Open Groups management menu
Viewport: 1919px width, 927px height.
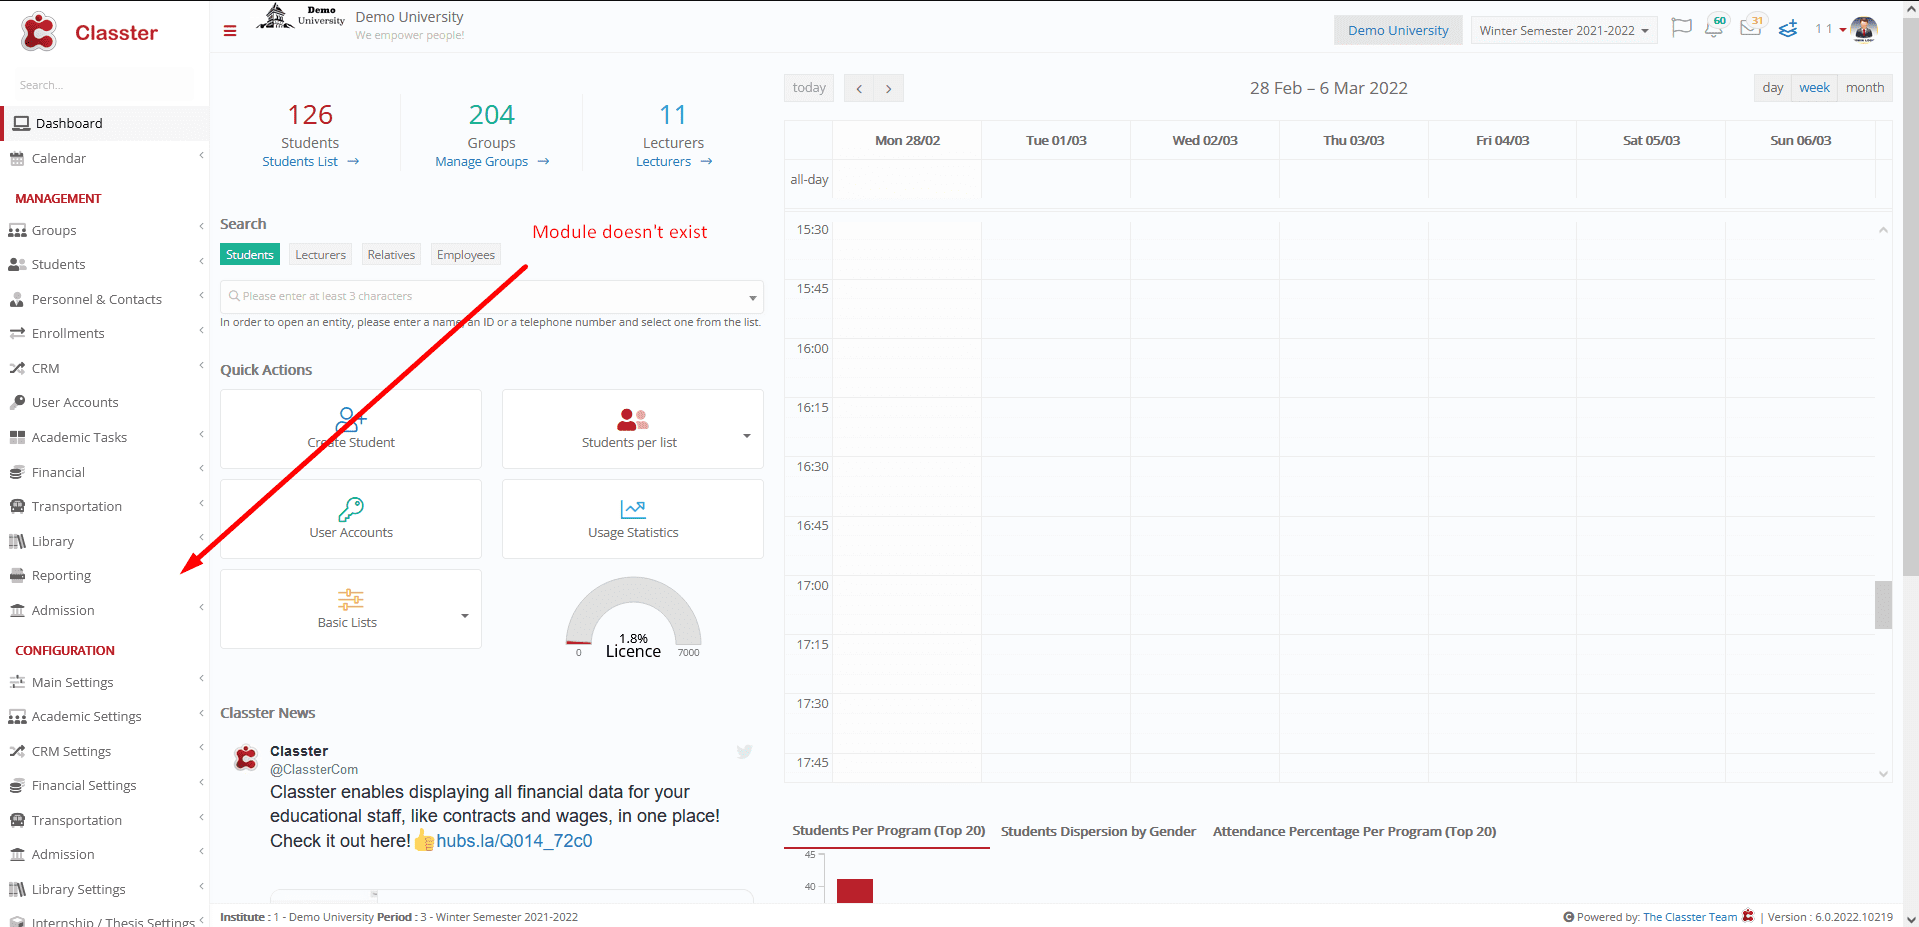[104, 230]
